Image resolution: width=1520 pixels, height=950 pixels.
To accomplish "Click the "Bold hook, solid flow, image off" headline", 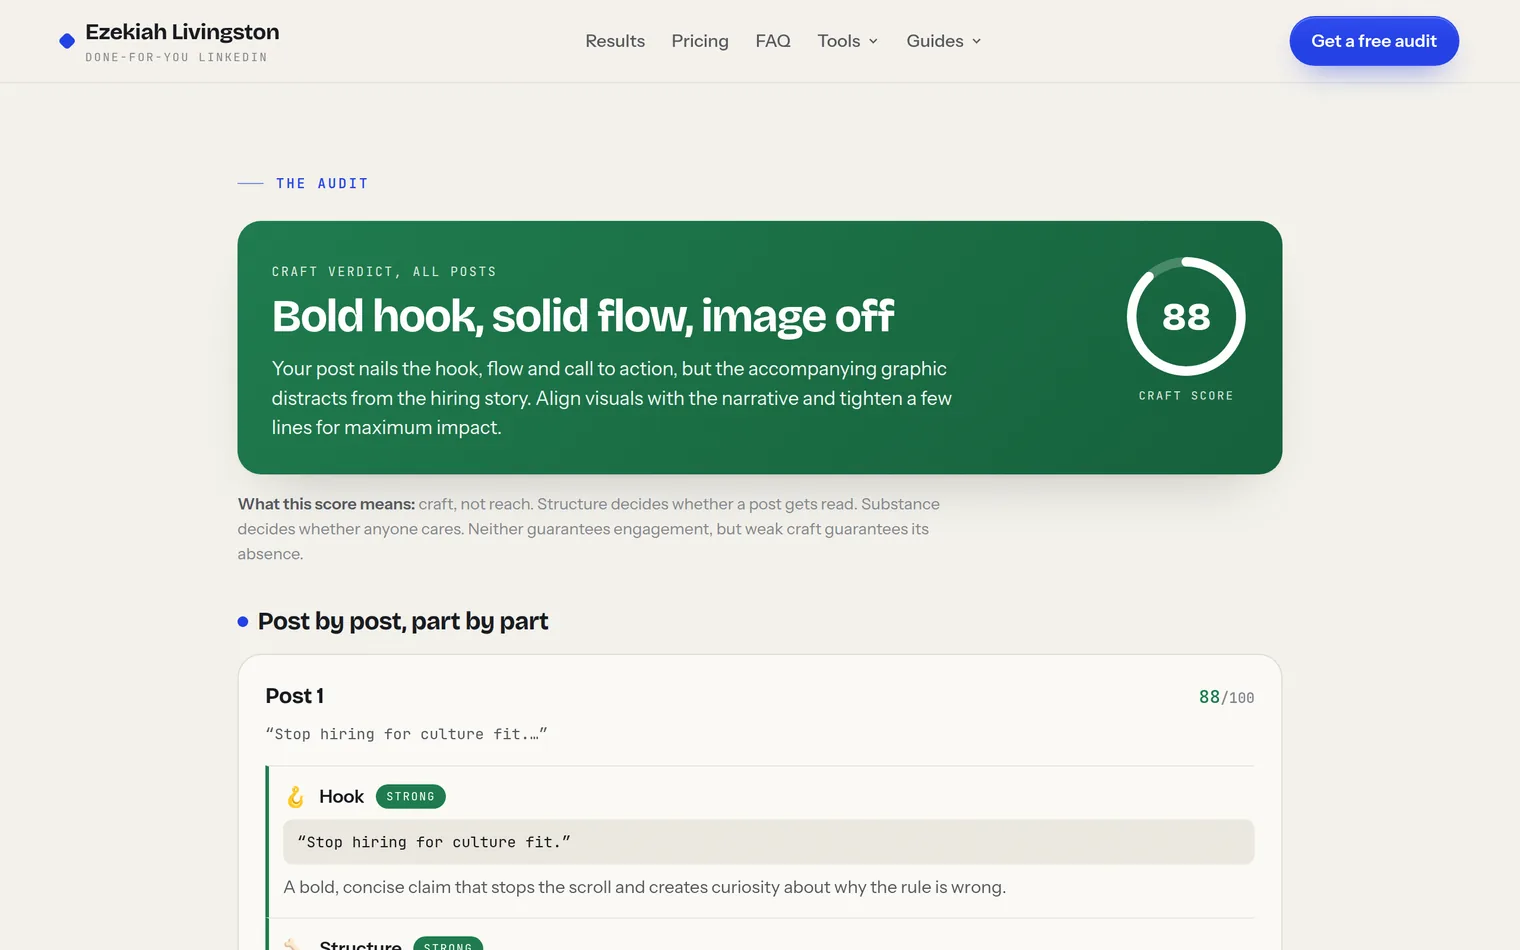I will (583, 316).
